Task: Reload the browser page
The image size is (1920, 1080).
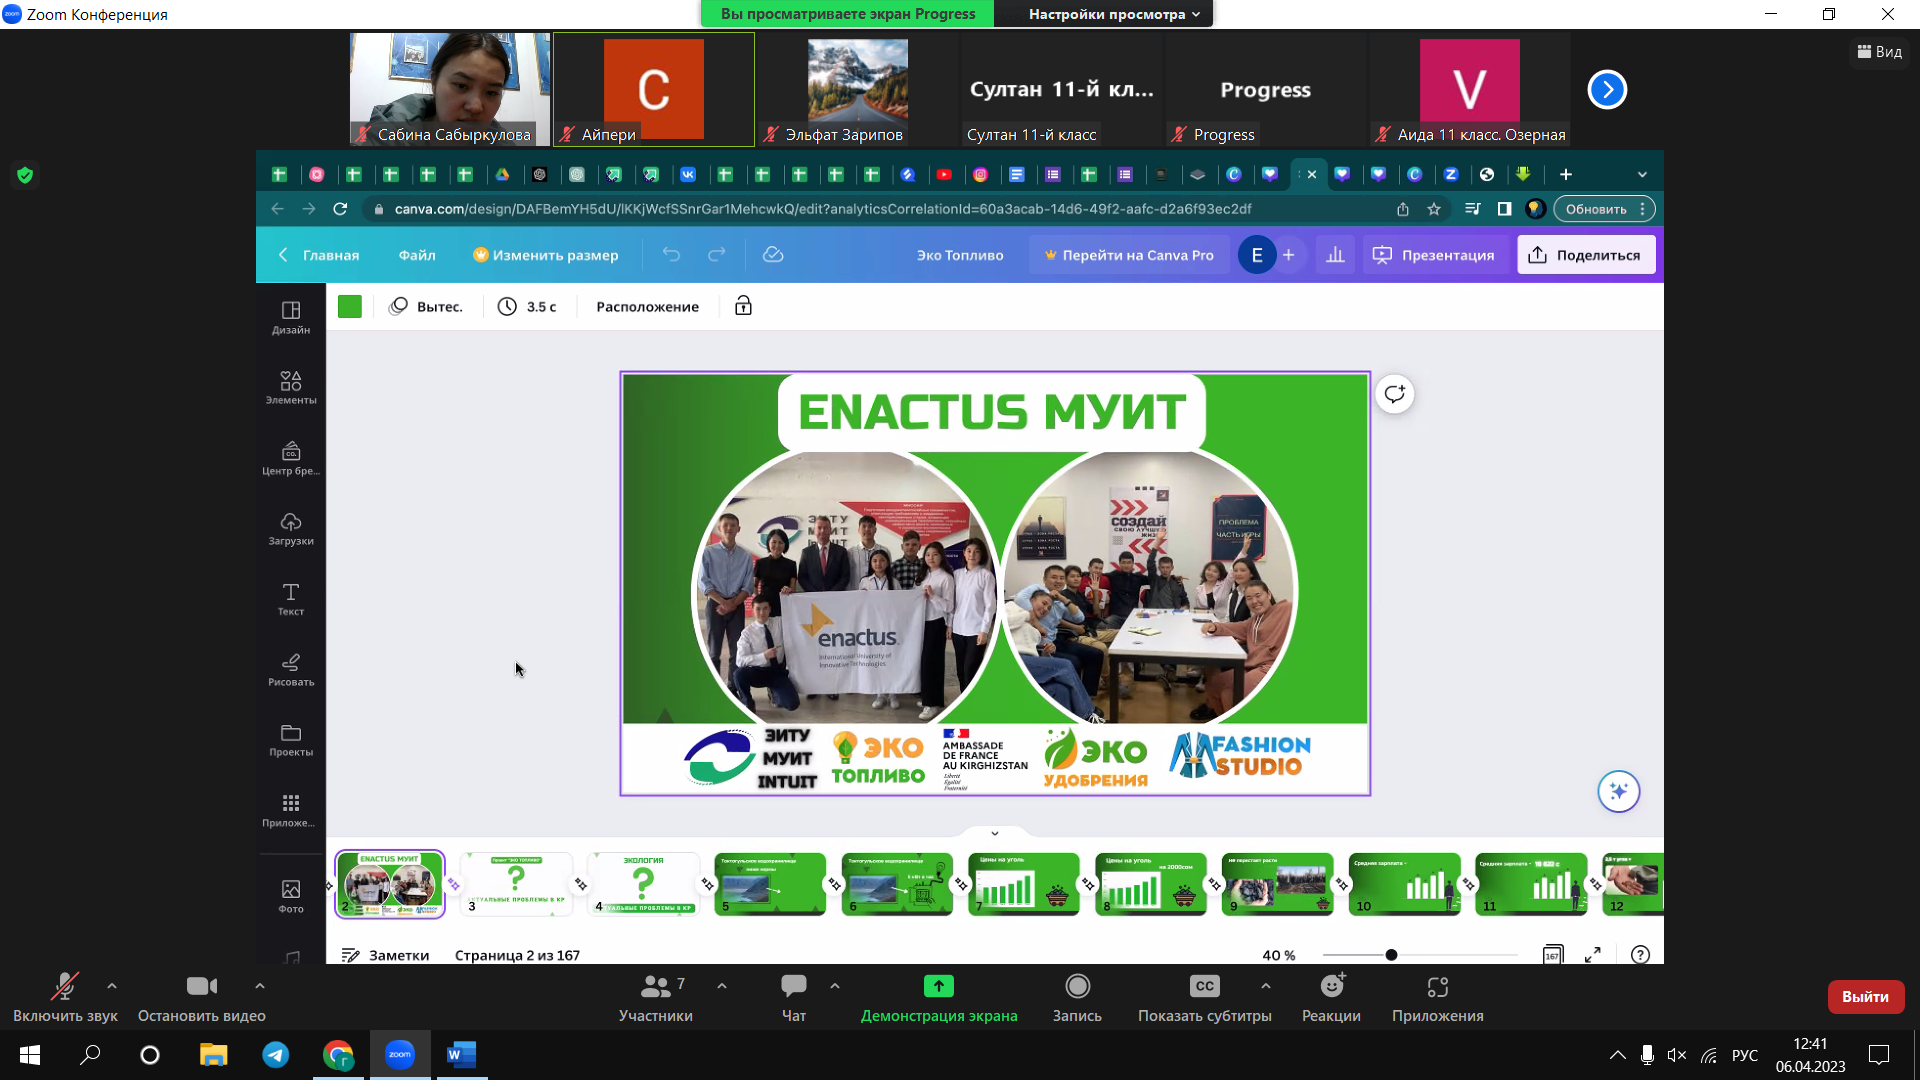Action: (340, 209)
